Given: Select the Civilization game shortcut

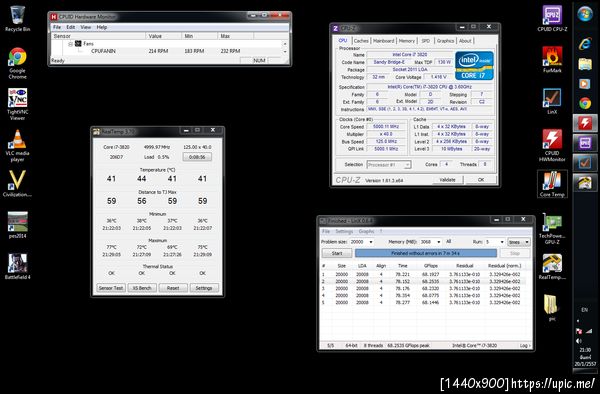Looking at the screenshot, I should (x=18, y=184).
